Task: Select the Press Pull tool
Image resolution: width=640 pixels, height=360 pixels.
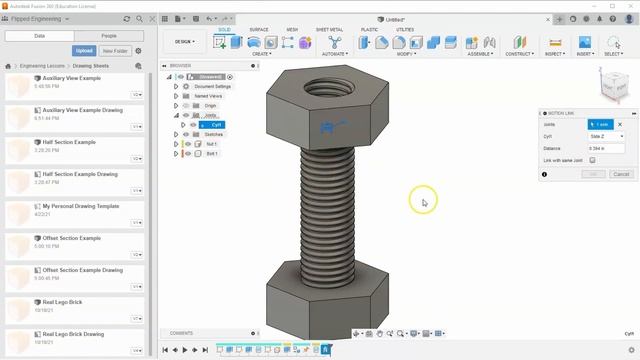Action: [364, 42]
